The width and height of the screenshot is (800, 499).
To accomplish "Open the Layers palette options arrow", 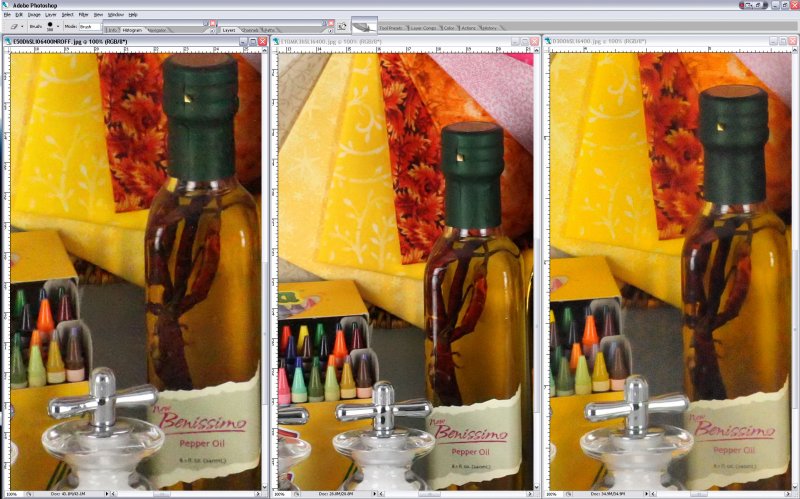I will [x=331, y=31].
